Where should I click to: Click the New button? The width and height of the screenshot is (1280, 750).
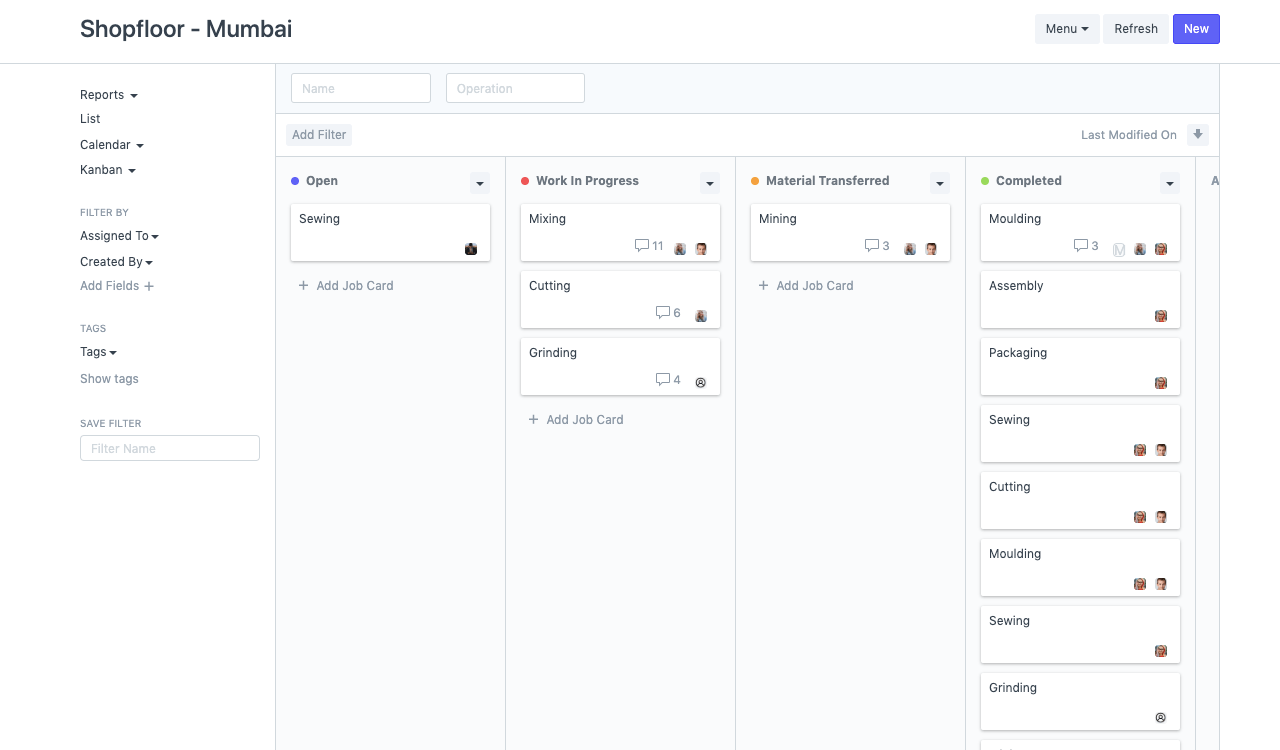(1196, 29)
